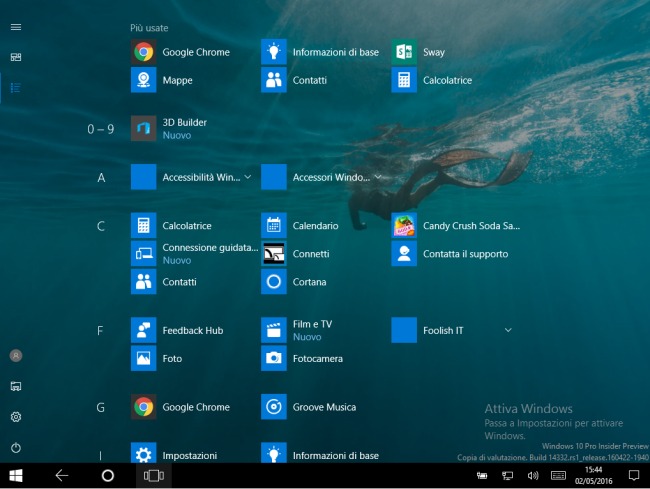Open Feedback Hub
Image resolution: width=650 pixels, height=489 pixels.
[177, 330]
